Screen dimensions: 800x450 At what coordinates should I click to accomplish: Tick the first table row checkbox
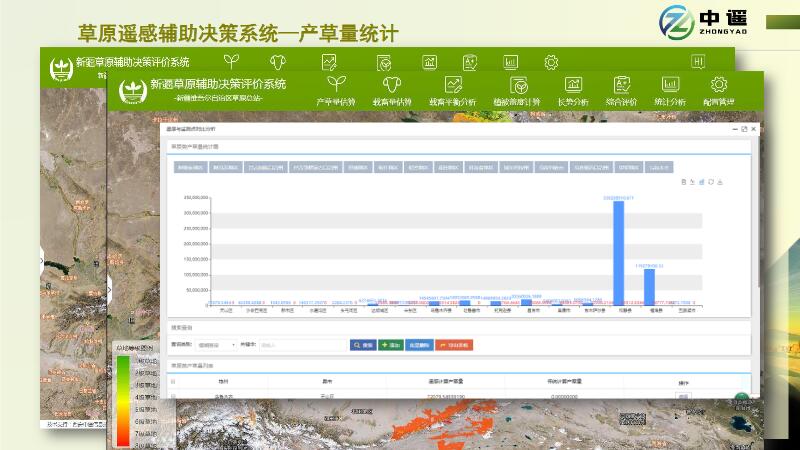tap(173, 396)
